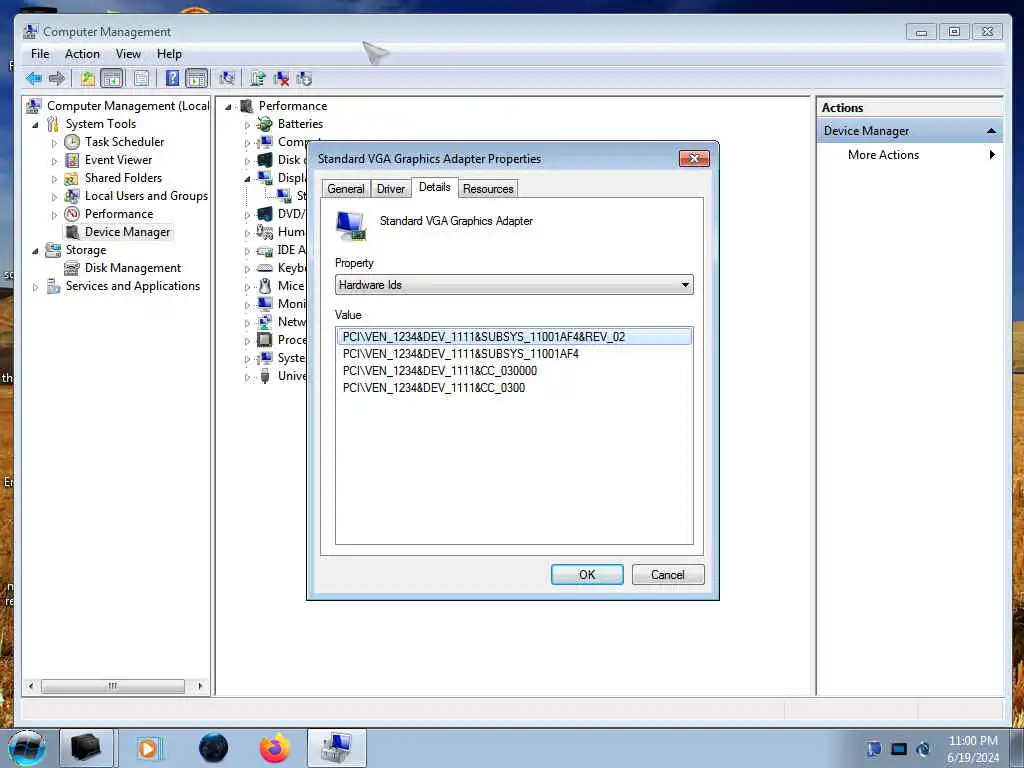This screenshot has width=1024, height=768.
Task: Click the blue Help question mark icon
Action: 172,79
